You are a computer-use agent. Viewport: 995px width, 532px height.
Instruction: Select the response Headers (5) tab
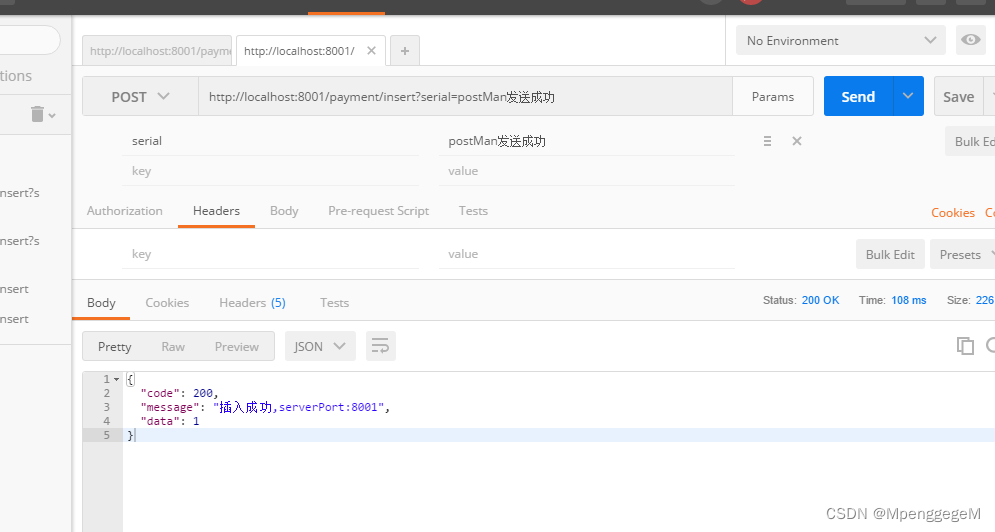(252, 303)
